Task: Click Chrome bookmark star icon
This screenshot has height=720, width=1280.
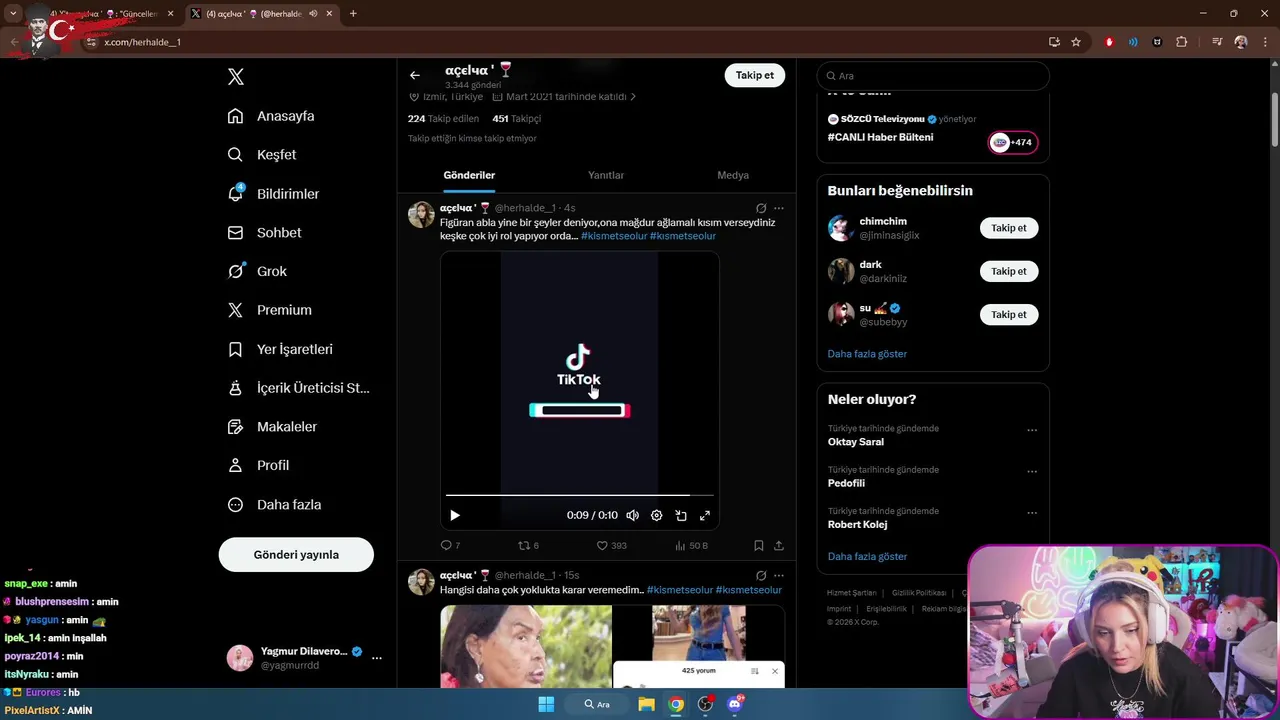Action: pyautogui.click(x=1076, y=42)
